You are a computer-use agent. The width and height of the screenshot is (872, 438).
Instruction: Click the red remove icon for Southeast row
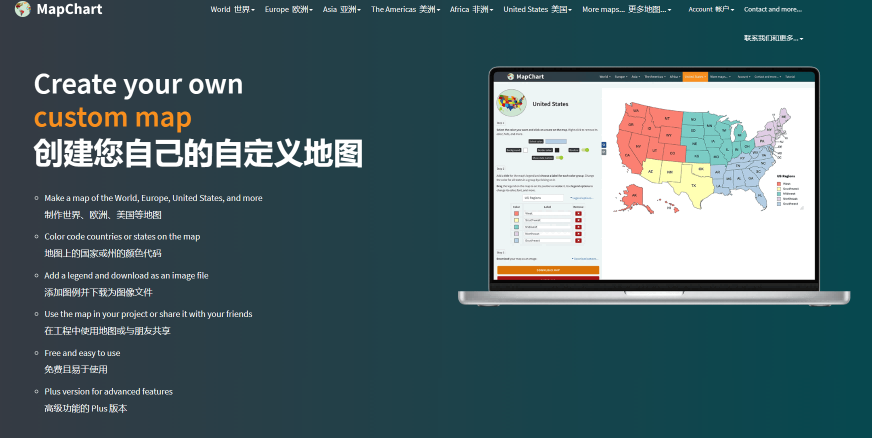(x=578, y=241)
